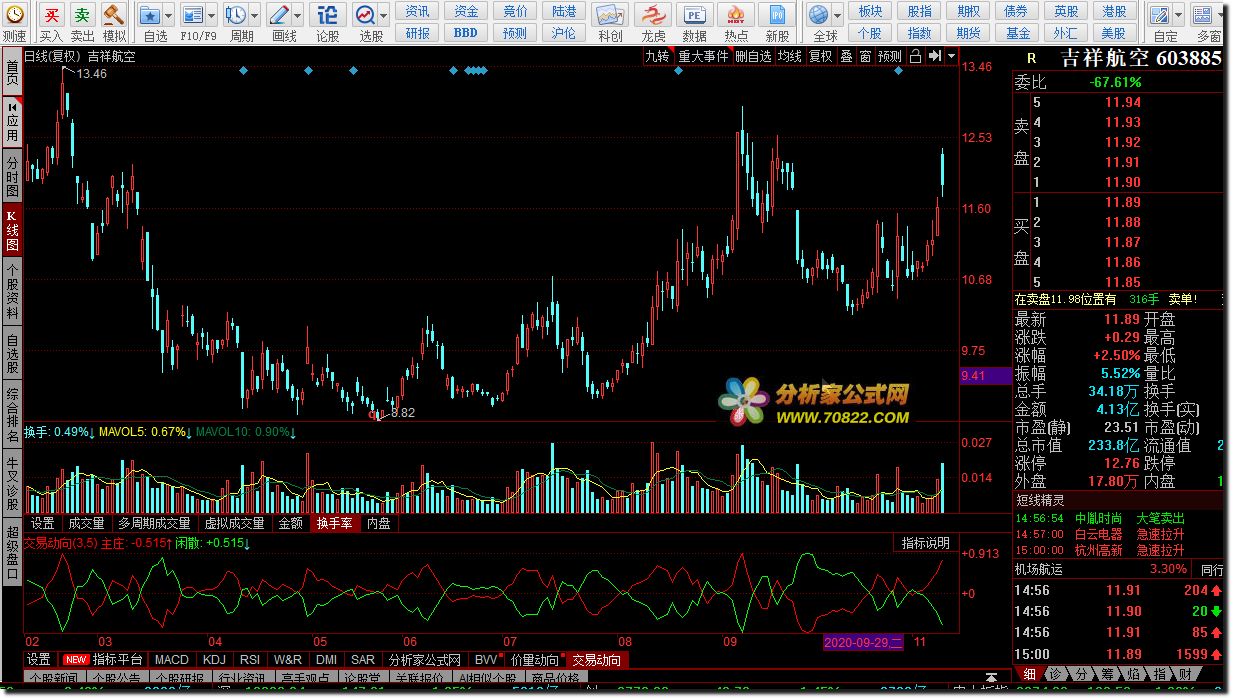The height and width of the screenshot is (698, 1233).
Task: Click the 2020-09-29 date marker
Action: click(x=863, y=642)
